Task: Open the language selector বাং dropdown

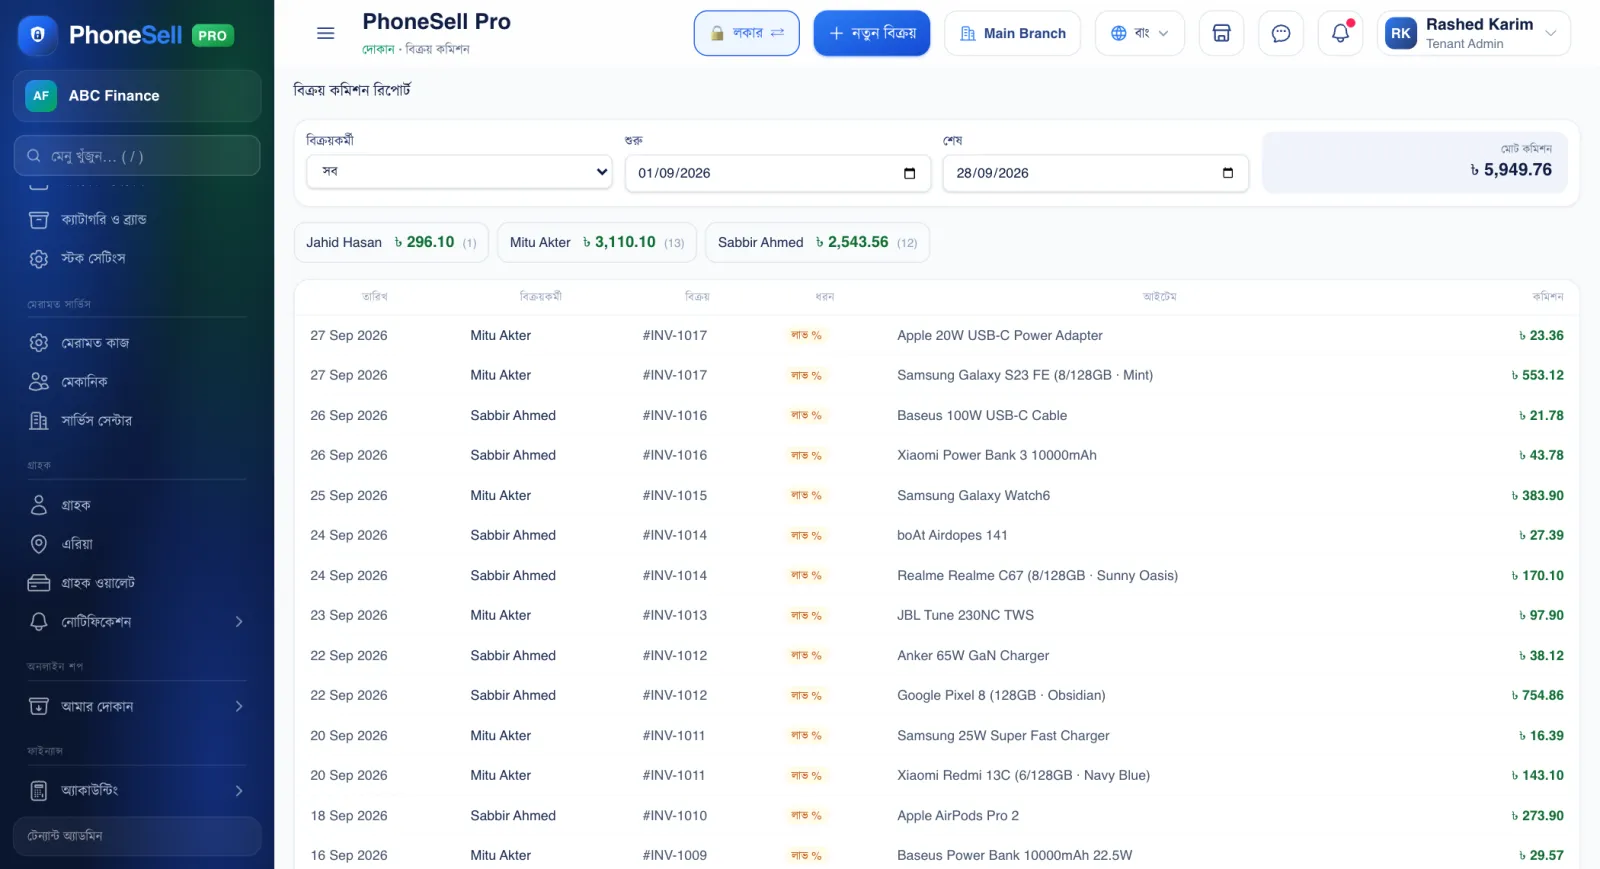Action: tap(1140, 33)
